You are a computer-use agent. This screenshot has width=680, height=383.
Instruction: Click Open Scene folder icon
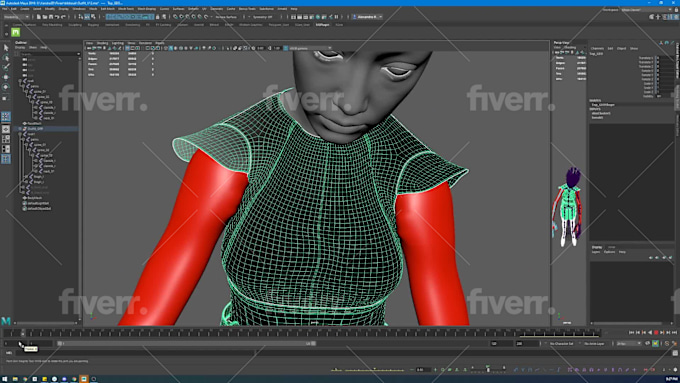[x=45, y=17]
